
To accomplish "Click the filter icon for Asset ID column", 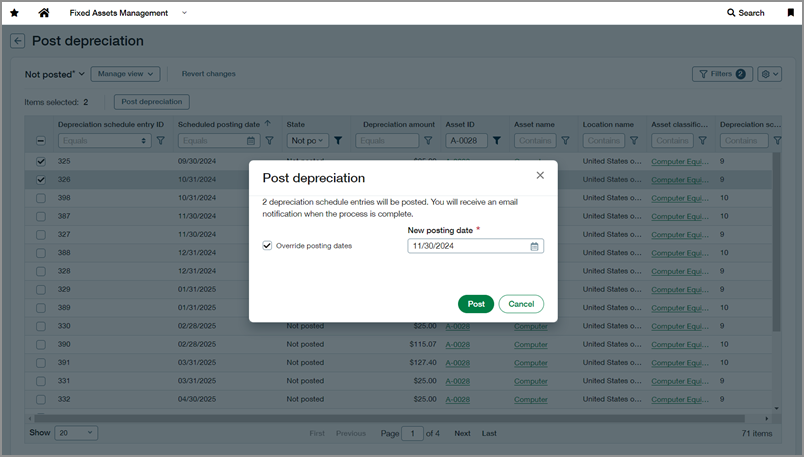I will click(497, 141).
